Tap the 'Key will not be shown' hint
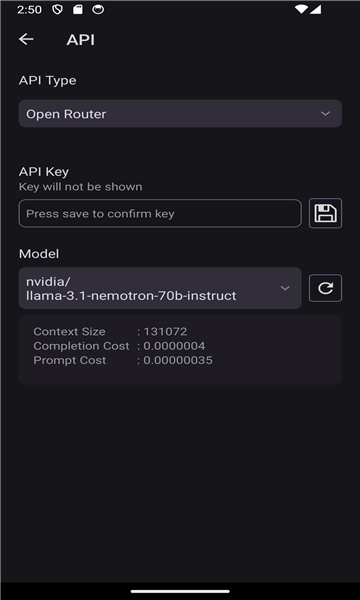Screen dimensions: 360x600 coord(80,187)
